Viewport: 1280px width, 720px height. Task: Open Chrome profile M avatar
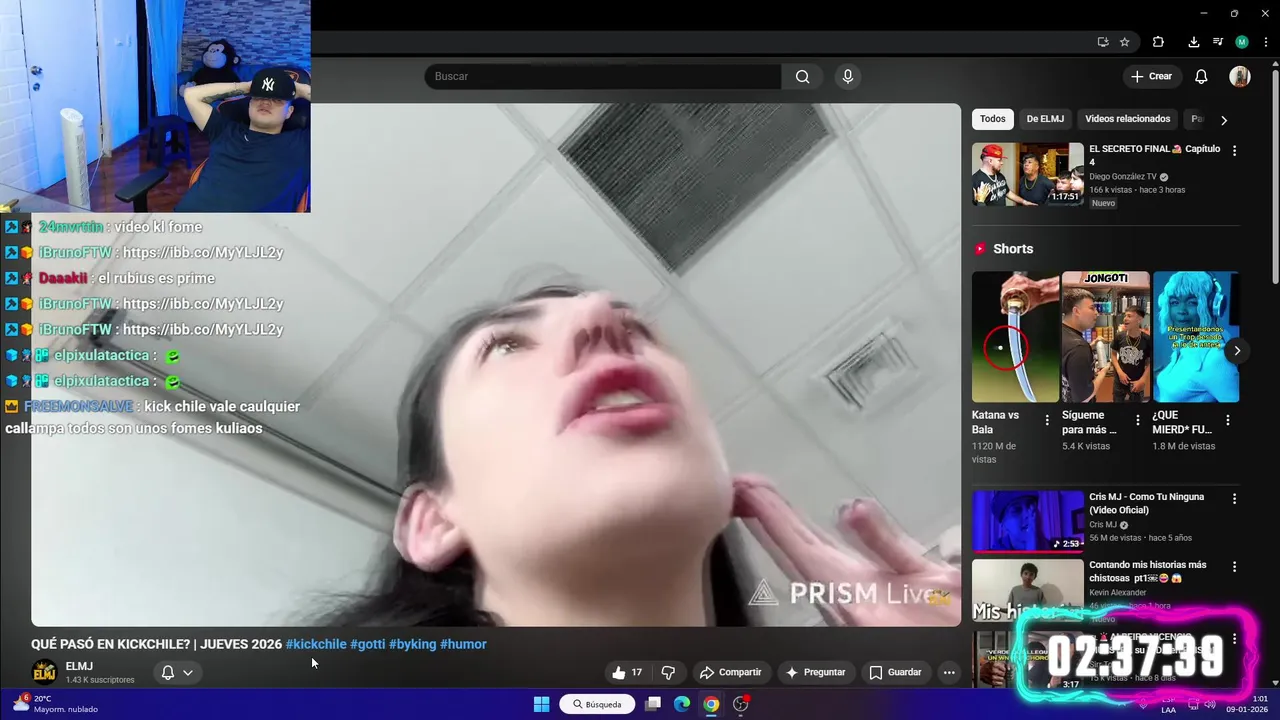[1242, 42]
